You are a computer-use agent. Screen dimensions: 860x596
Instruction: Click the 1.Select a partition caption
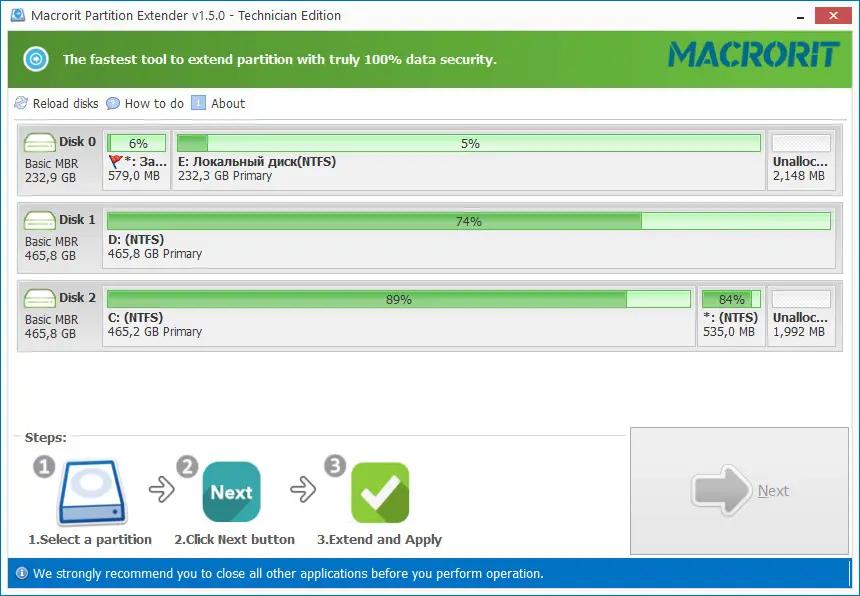[90, 540]
